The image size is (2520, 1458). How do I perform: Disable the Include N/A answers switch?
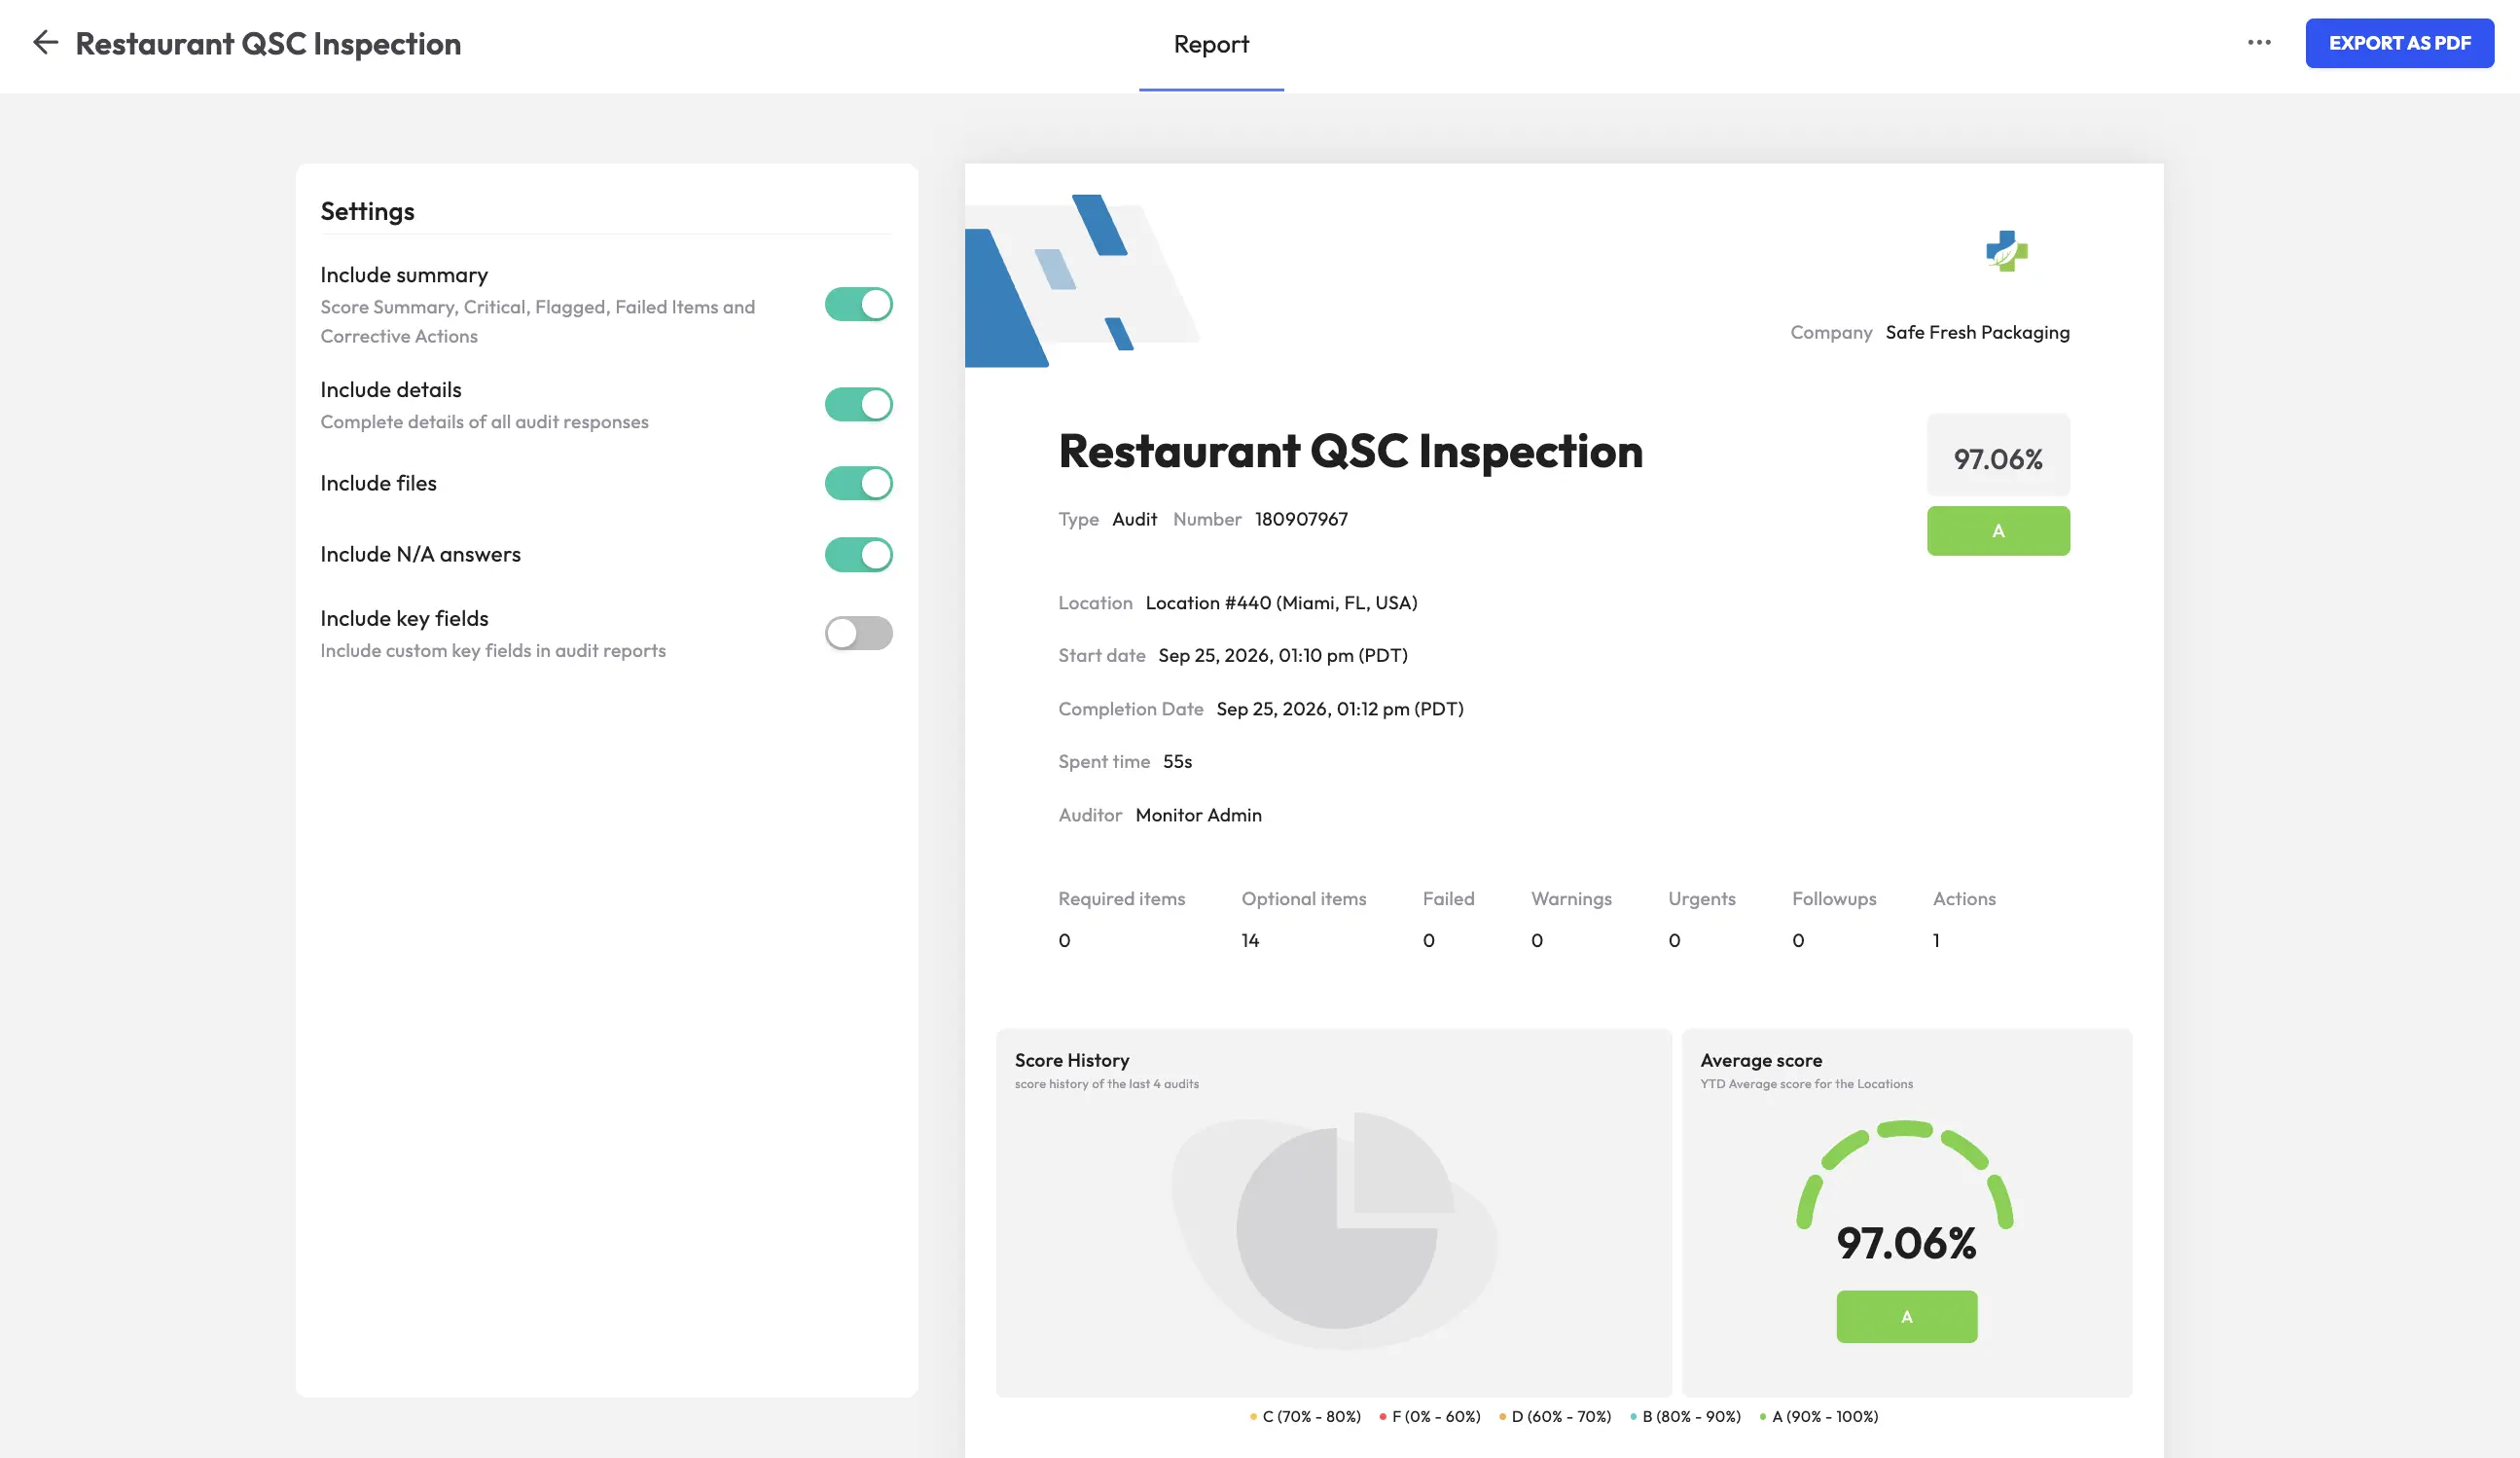coord(858,554)
